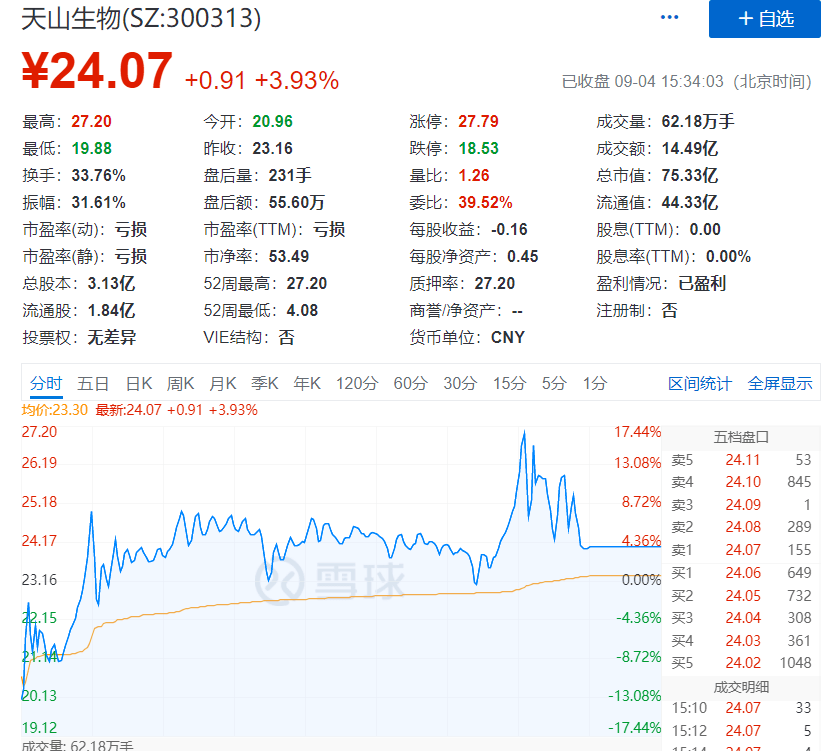
Task: Select the 1分 interval tab
Action: 595,383
